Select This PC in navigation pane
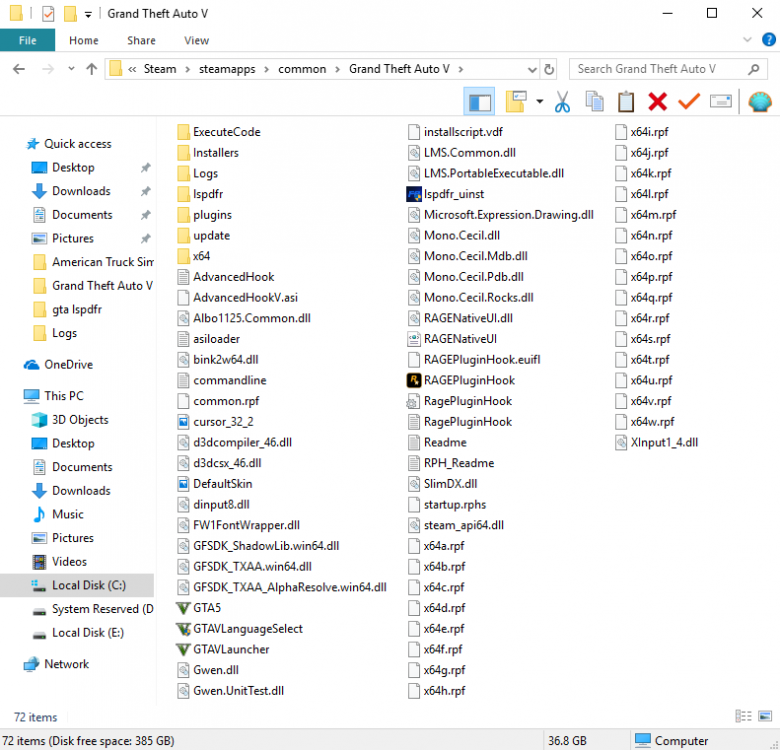780x750 pixels. coord(63,396)
